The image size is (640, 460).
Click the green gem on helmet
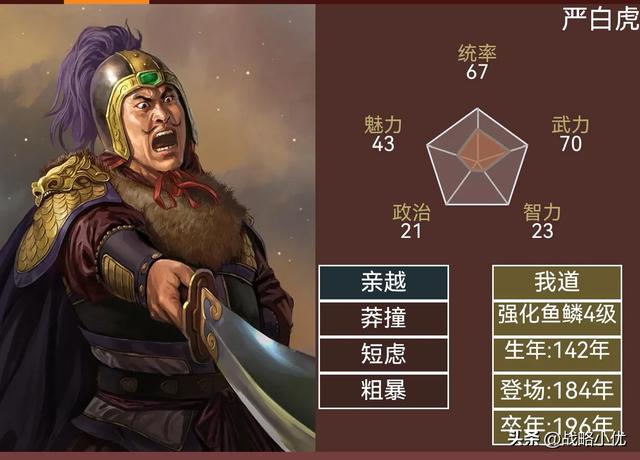pos(149,78)
